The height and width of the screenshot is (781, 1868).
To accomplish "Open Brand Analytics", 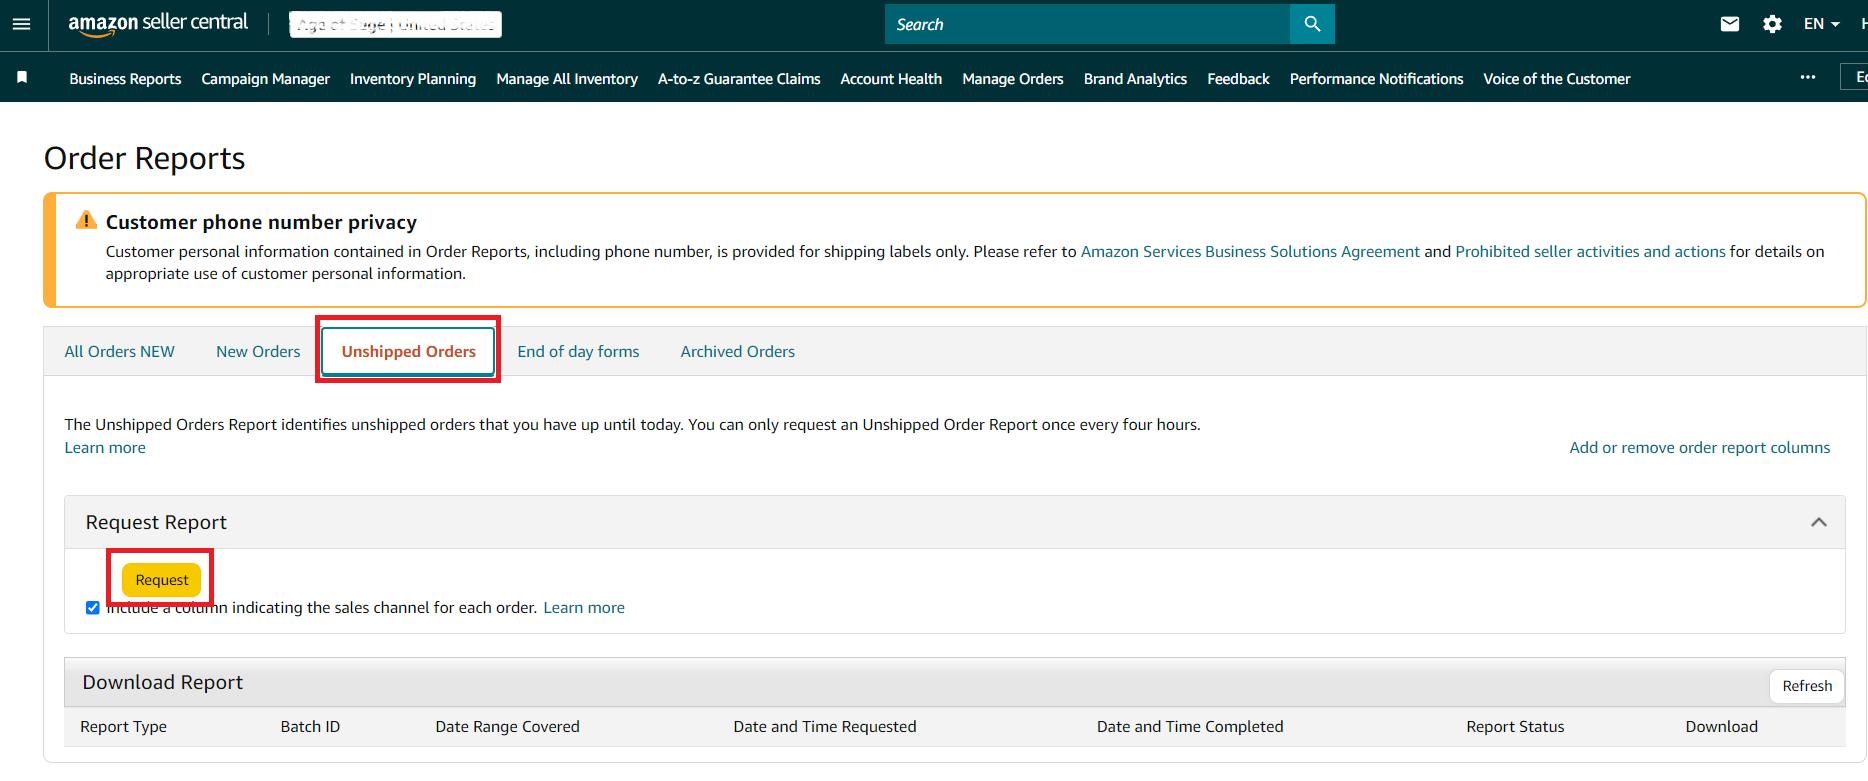I will [x=1135, y=79].
